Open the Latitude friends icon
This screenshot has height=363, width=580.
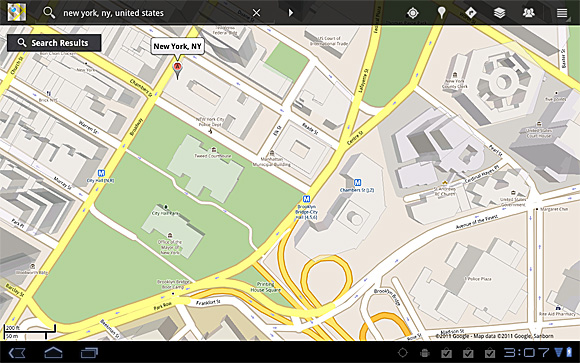pyautogui.click(x=529, y=13)
